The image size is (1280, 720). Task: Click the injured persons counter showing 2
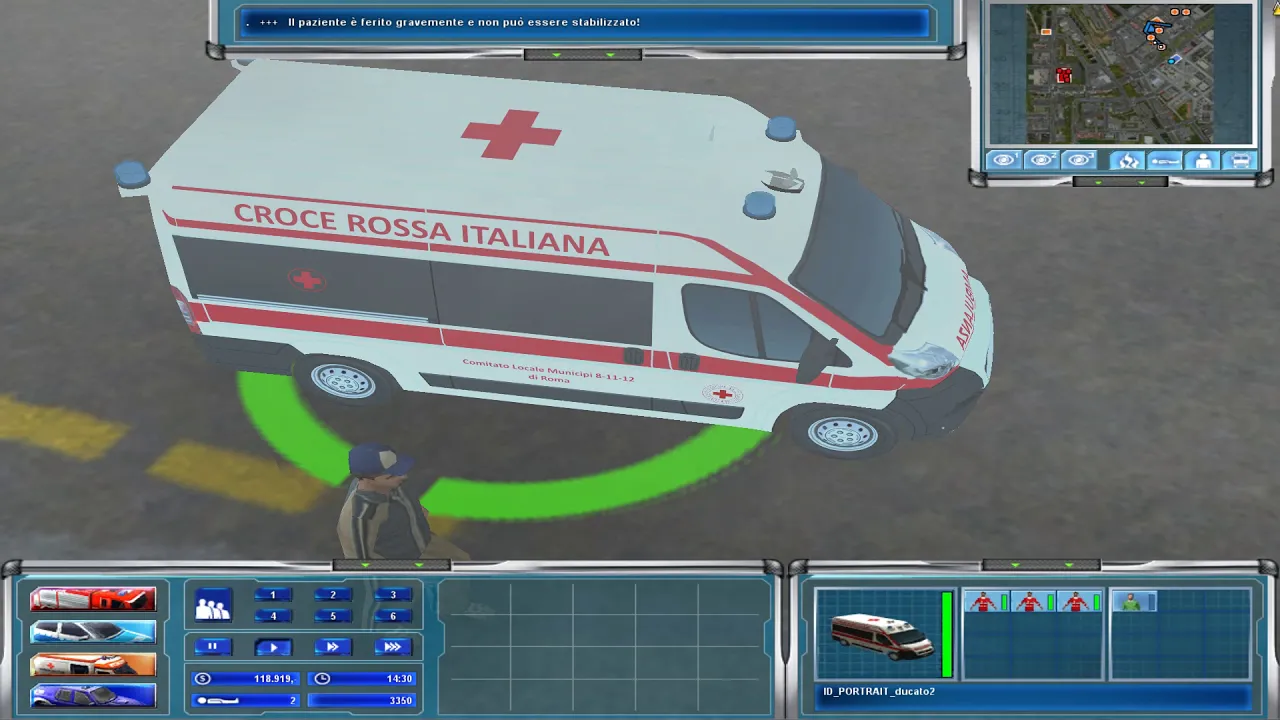[246, 700]
